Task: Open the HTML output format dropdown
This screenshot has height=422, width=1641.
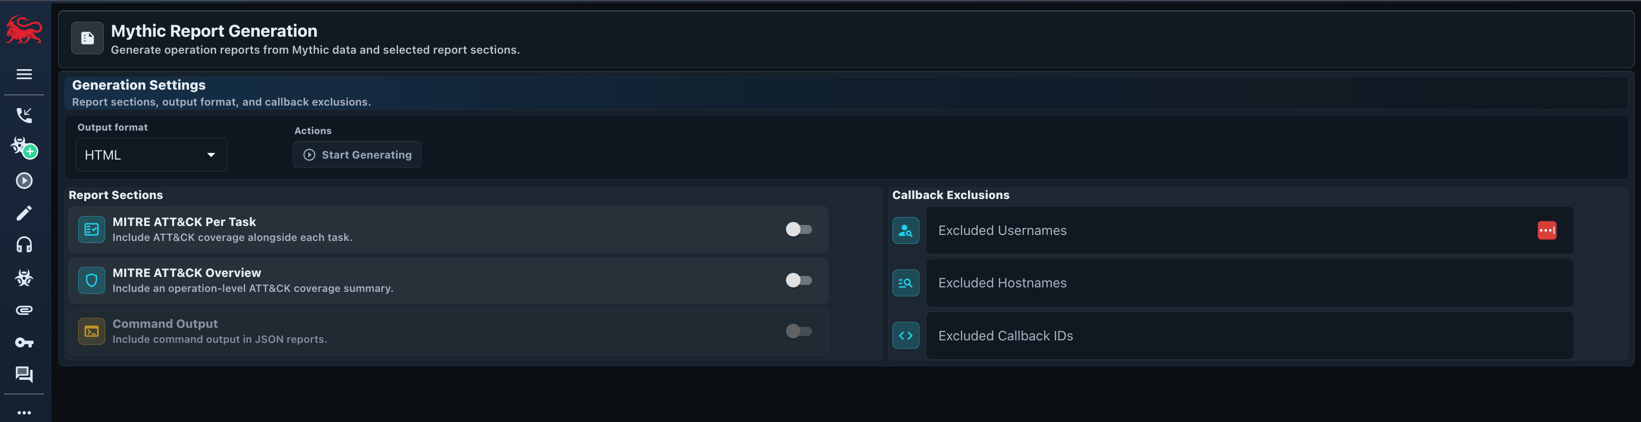Action: coord(151,155)
